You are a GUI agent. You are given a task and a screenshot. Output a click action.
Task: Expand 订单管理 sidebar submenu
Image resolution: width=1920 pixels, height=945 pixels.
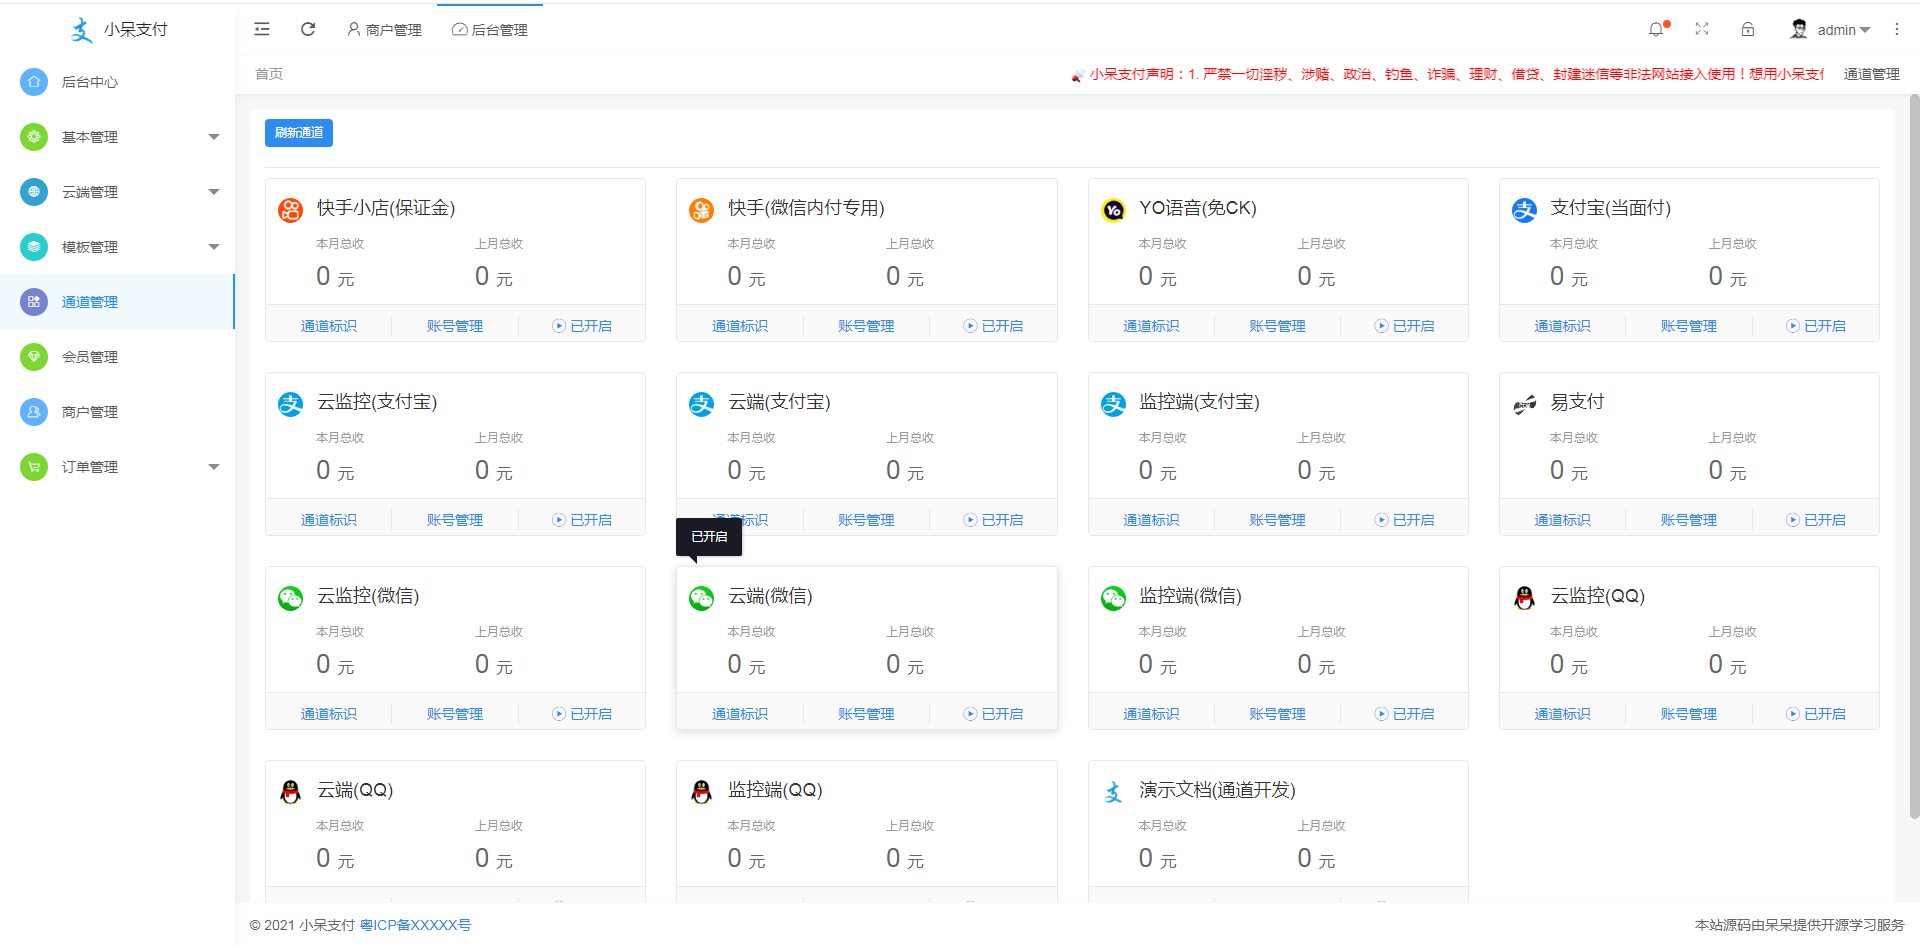pos(117,467)
